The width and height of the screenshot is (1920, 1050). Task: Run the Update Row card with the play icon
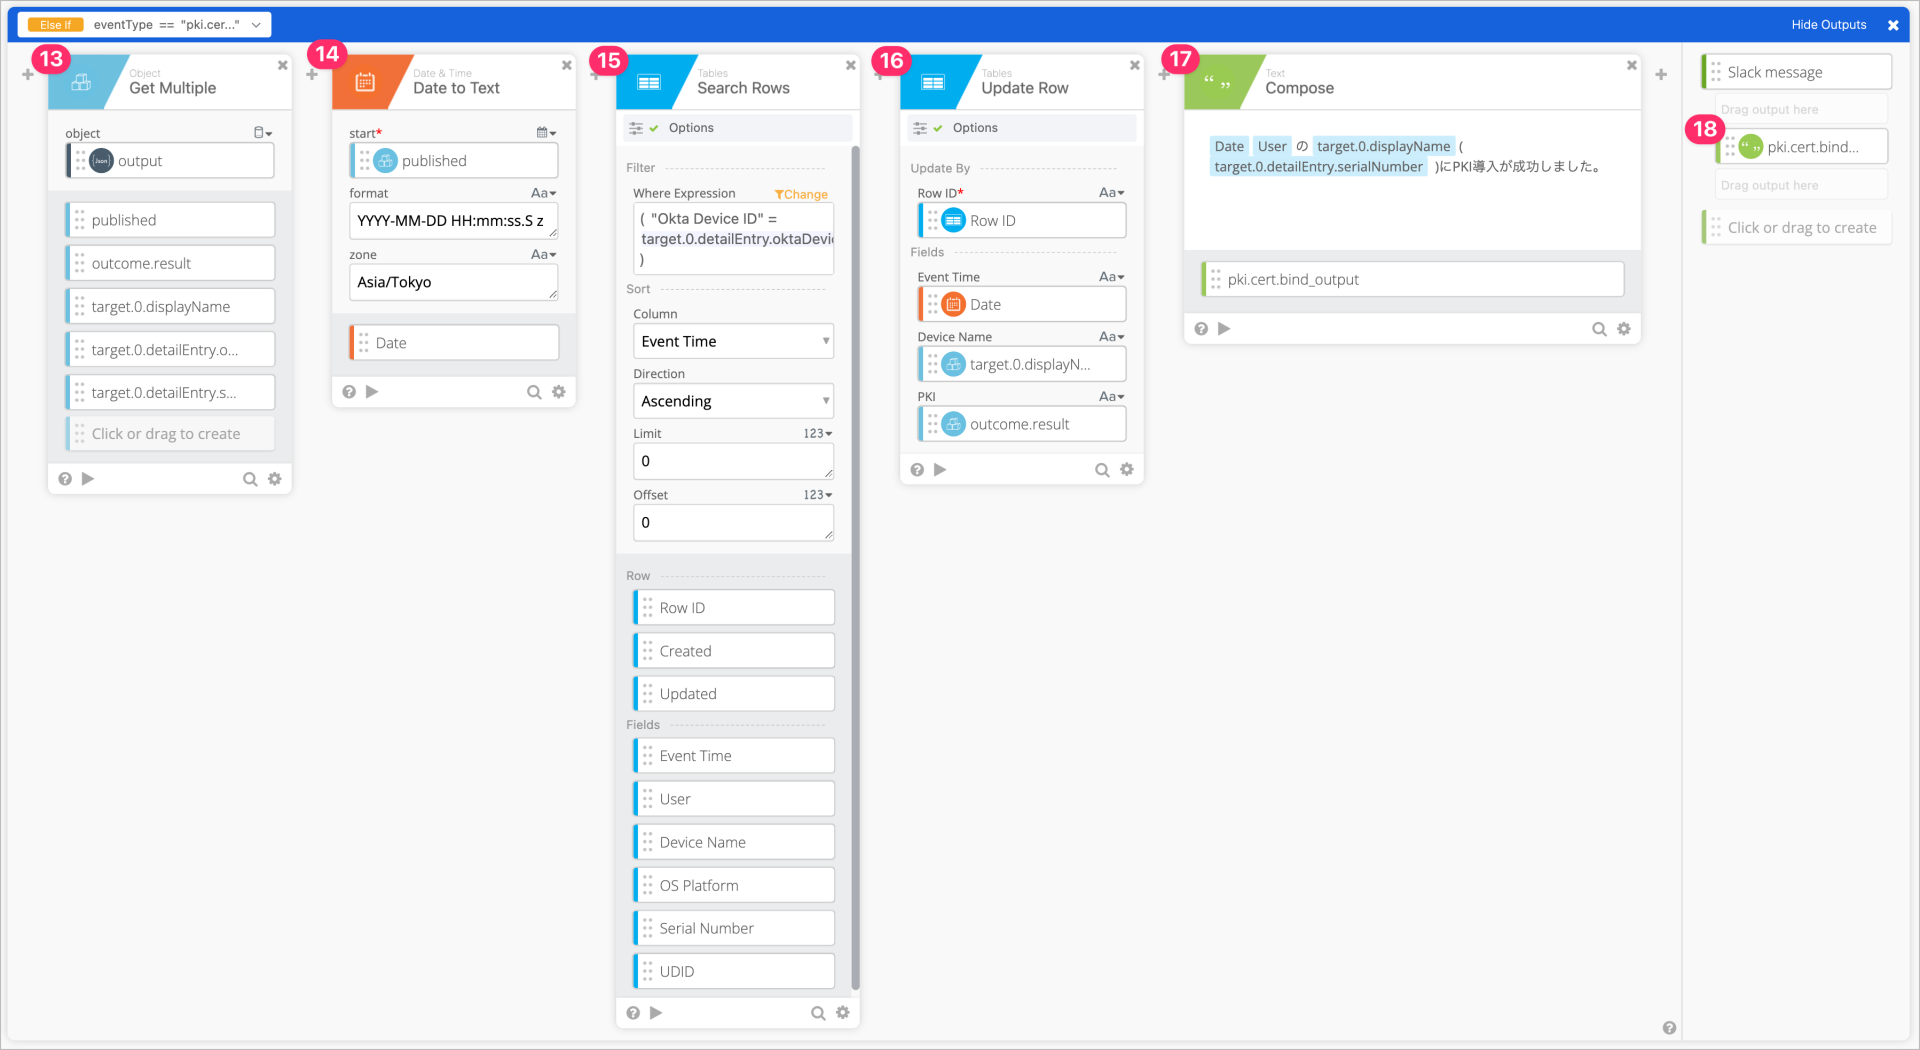point(939,469)
